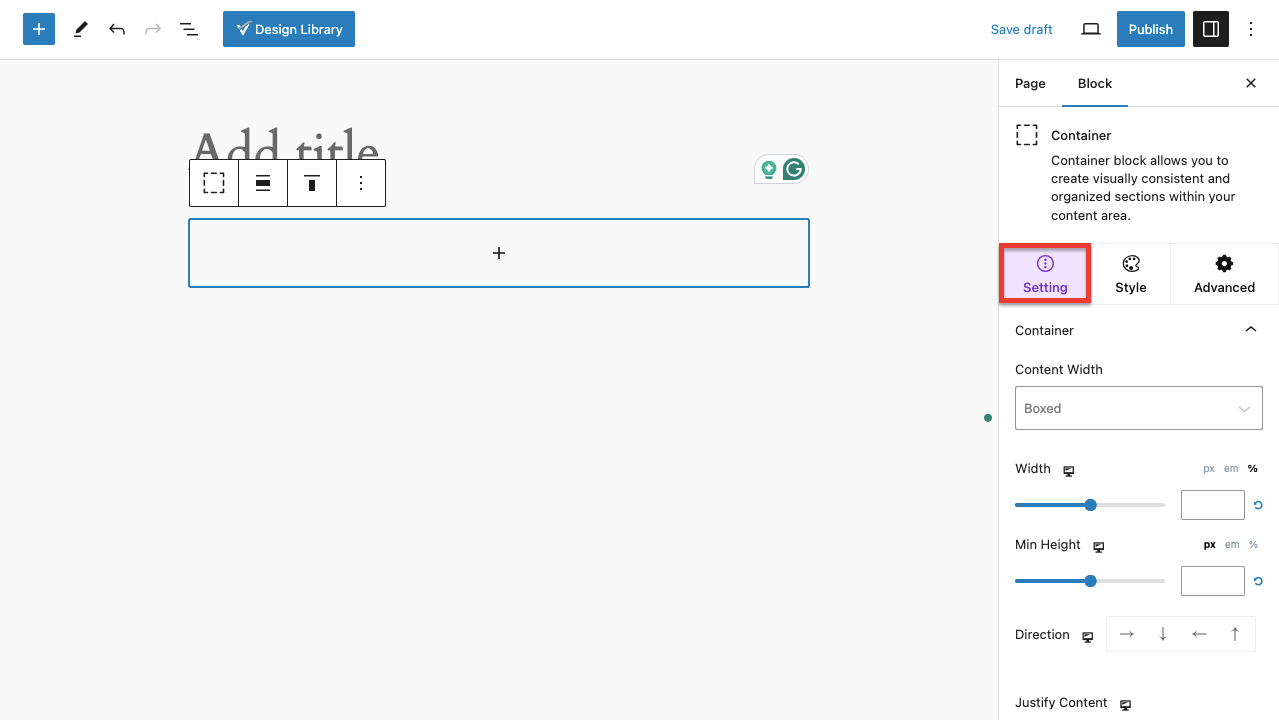Viewport: 1279px width, 720px height.
Task: Open the top-bar Options three-dot menu
Action: (x=1251, y=29)
